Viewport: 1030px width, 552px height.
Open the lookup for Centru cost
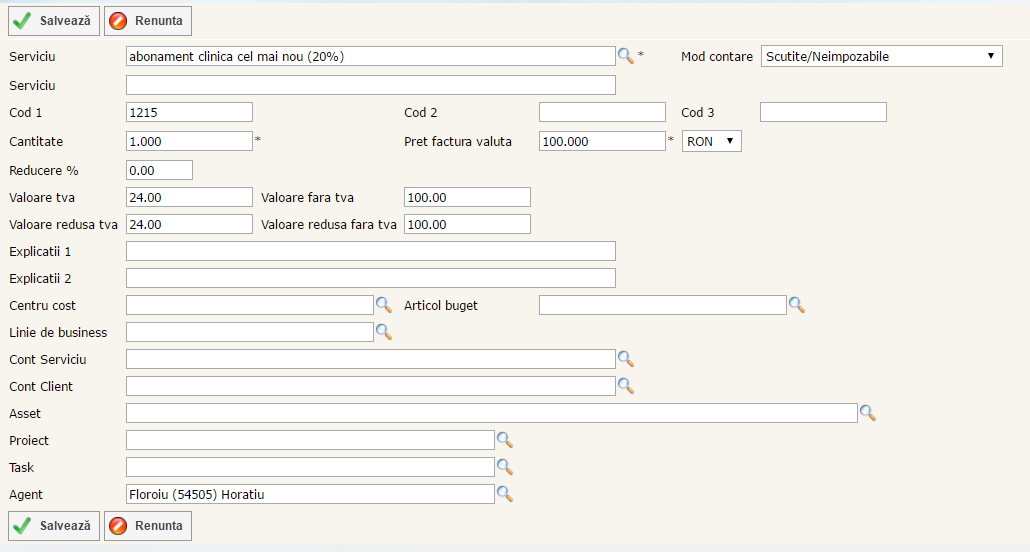pos(383,305)
